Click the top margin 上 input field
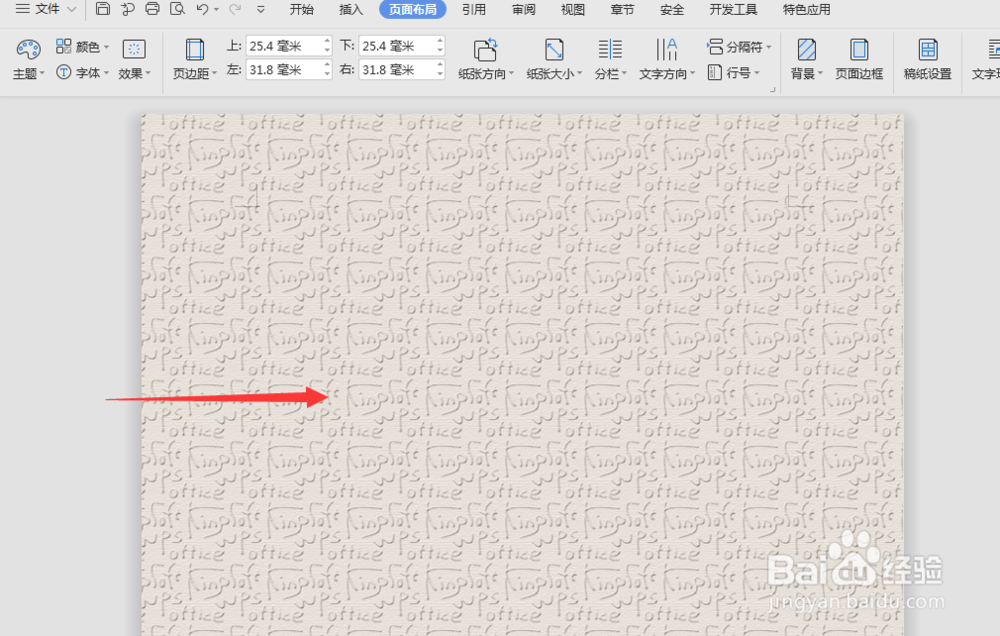The height and width of the screenshot is (636, 1000). pos(285,46)
